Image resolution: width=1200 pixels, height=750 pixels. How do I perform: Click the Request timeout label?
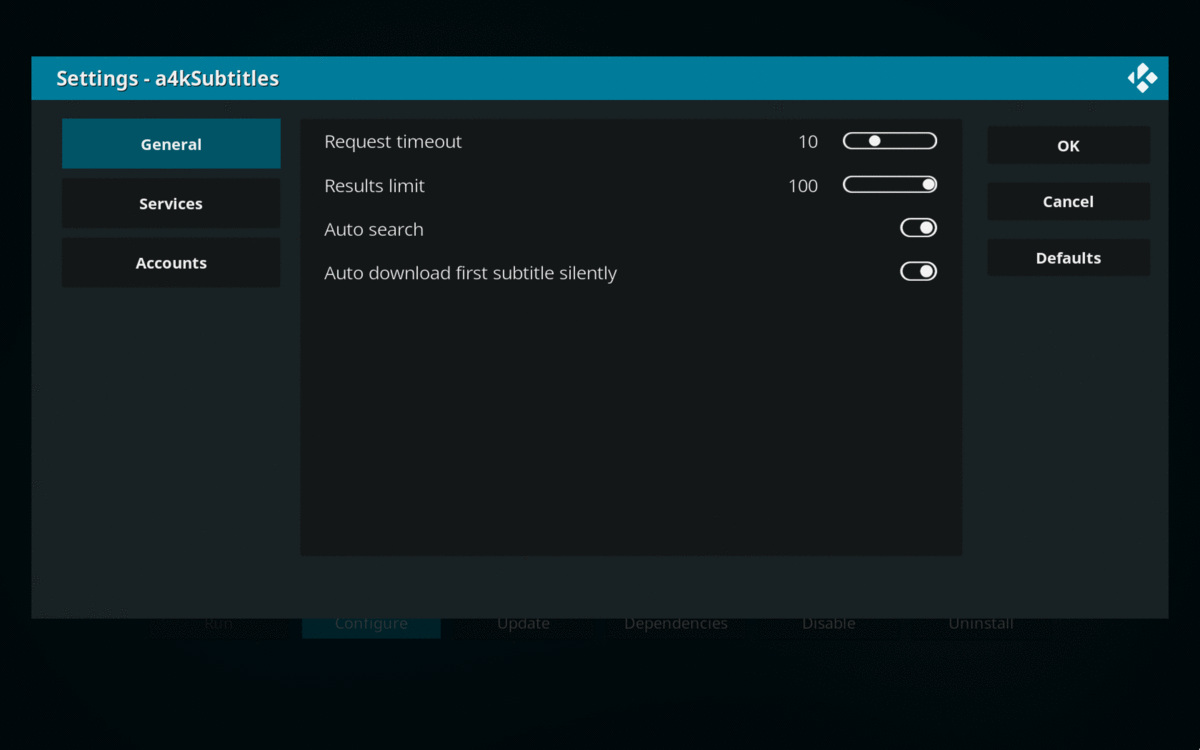pos(393,142)
